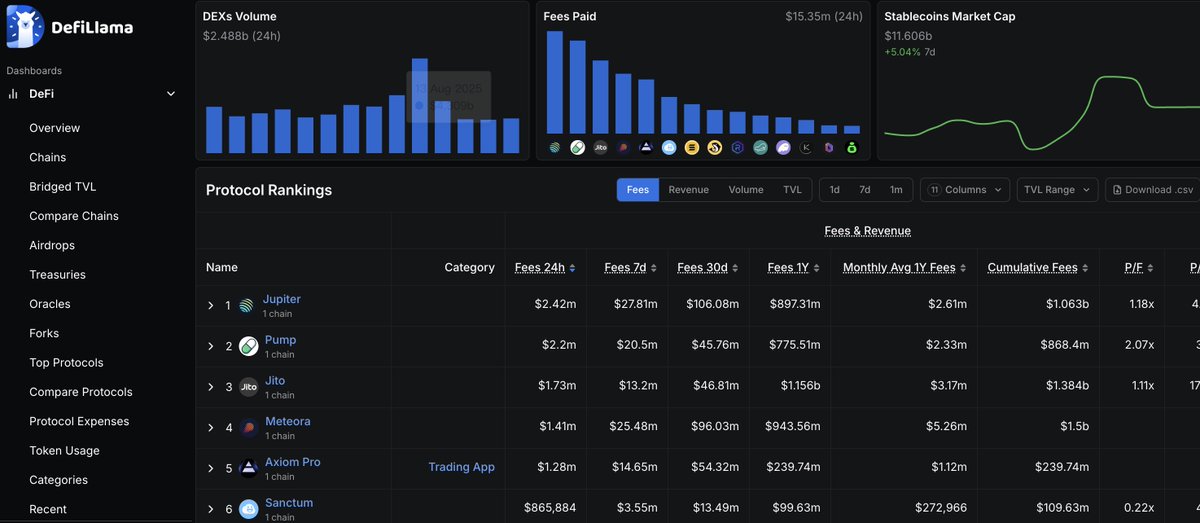The width and height of the screenshot is (1200, 523).
Task: Select the 1d period option
Action: click(834, 190)
